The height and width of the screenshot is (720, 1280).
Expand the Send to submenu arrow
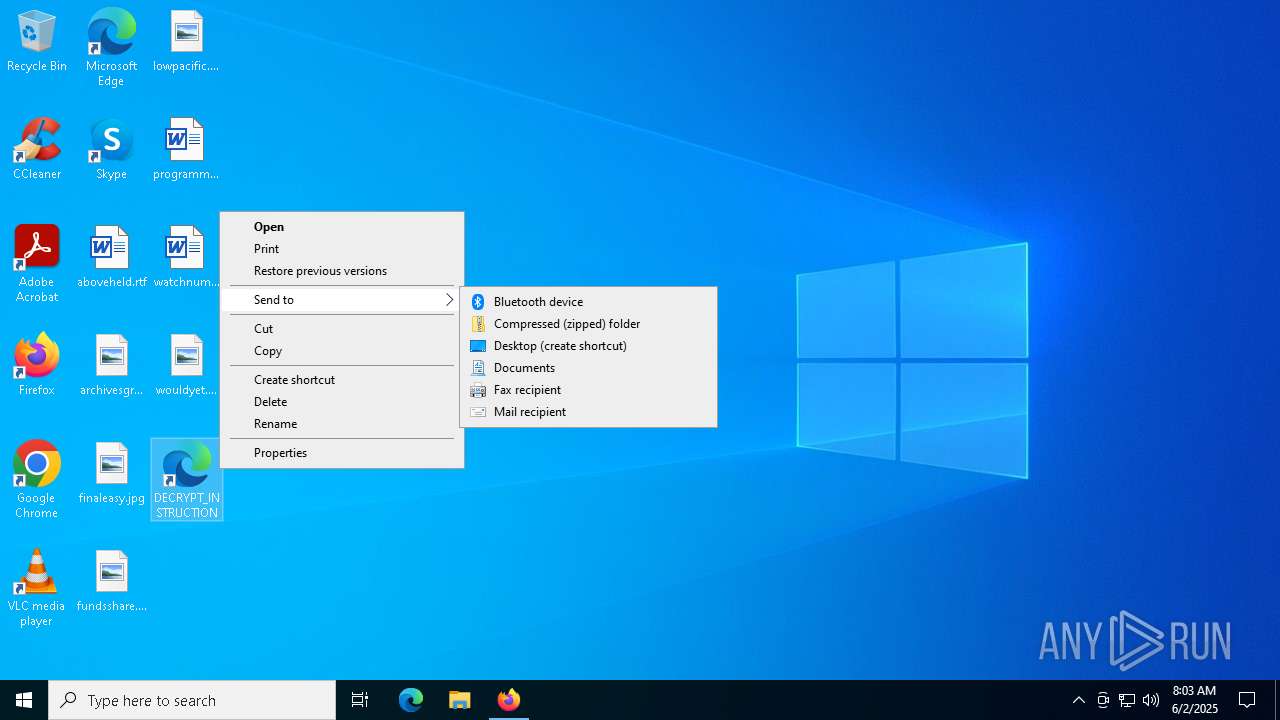[x=449, y=300]
